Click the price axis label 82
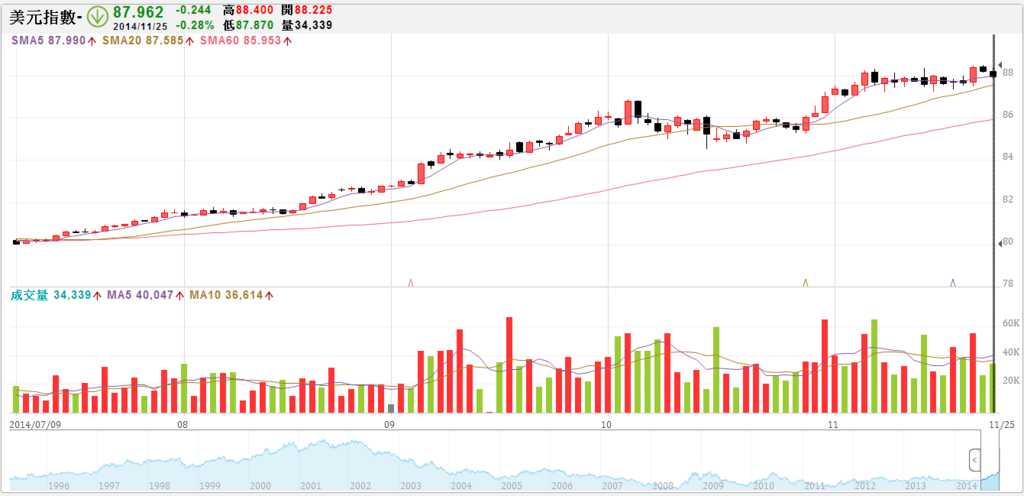The image size is (1024, 496). 1010,200
